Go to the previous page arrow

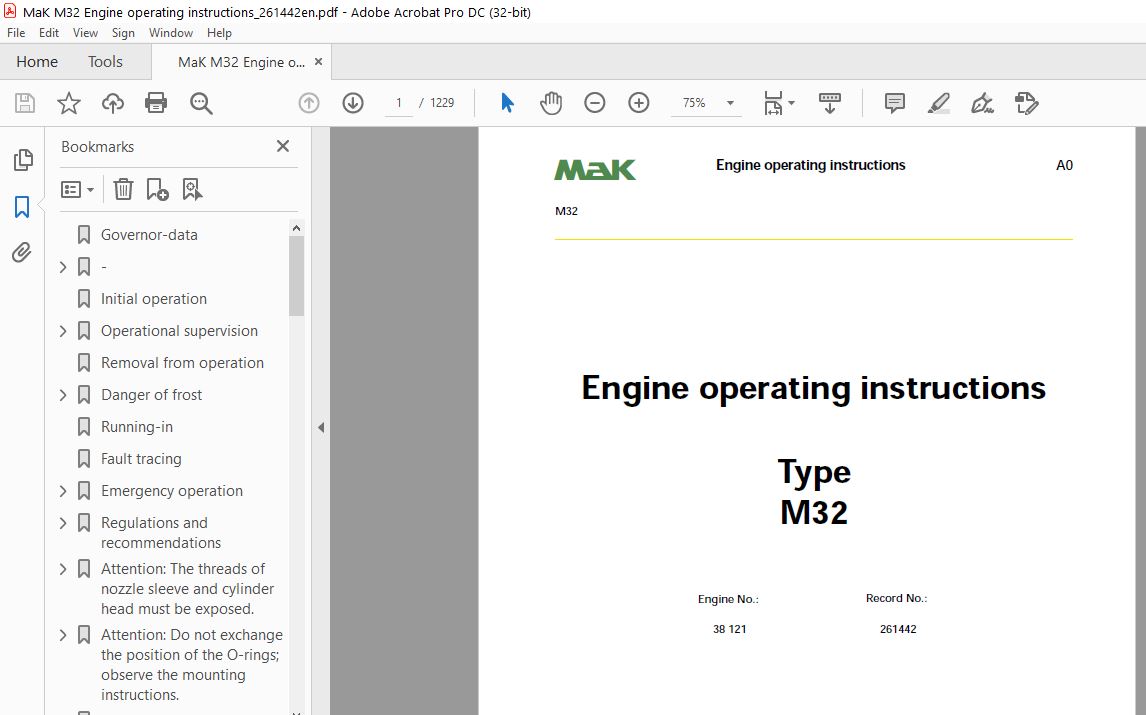tap(309, 103)
